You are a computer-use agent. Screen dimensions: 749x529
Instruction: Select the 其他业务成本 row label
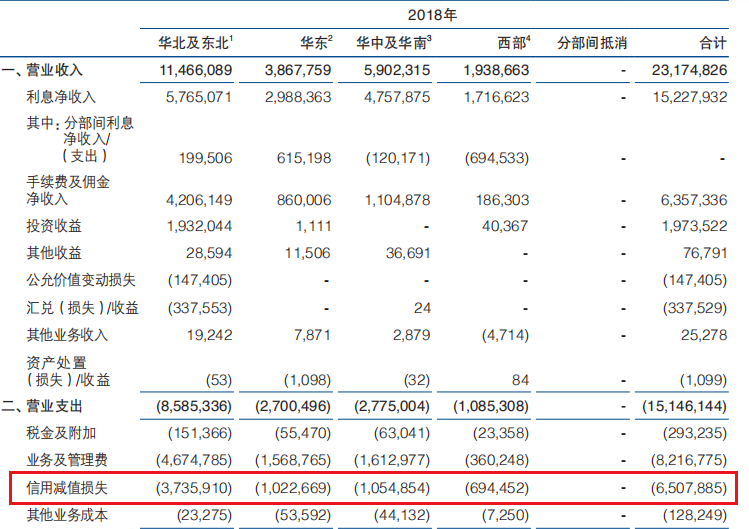click(67, 516)
